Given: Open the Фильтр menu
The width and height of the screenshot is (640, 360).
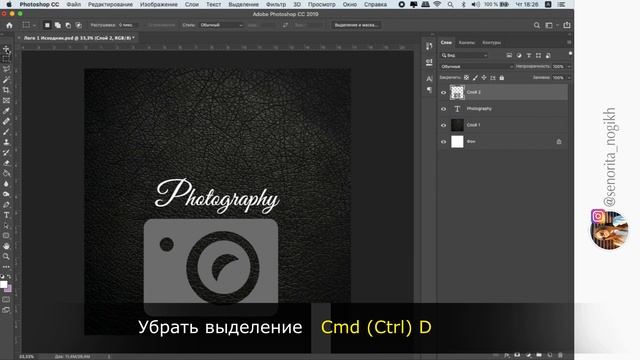Looking at the screenshot, I should point(276,4).
